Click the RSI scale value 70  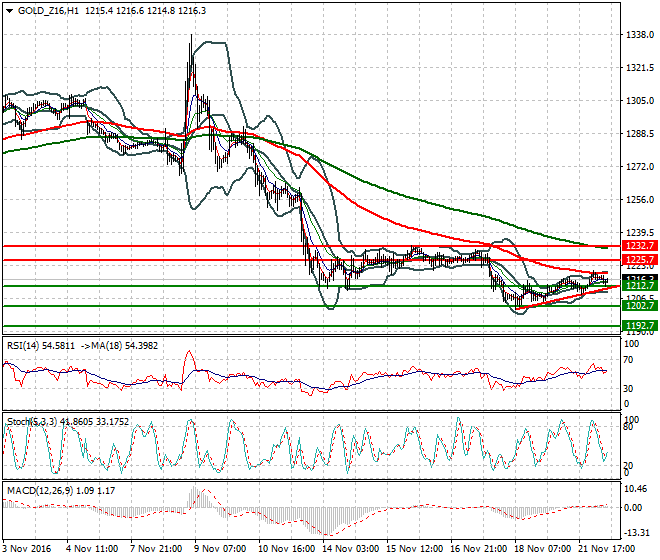(628, 360)
